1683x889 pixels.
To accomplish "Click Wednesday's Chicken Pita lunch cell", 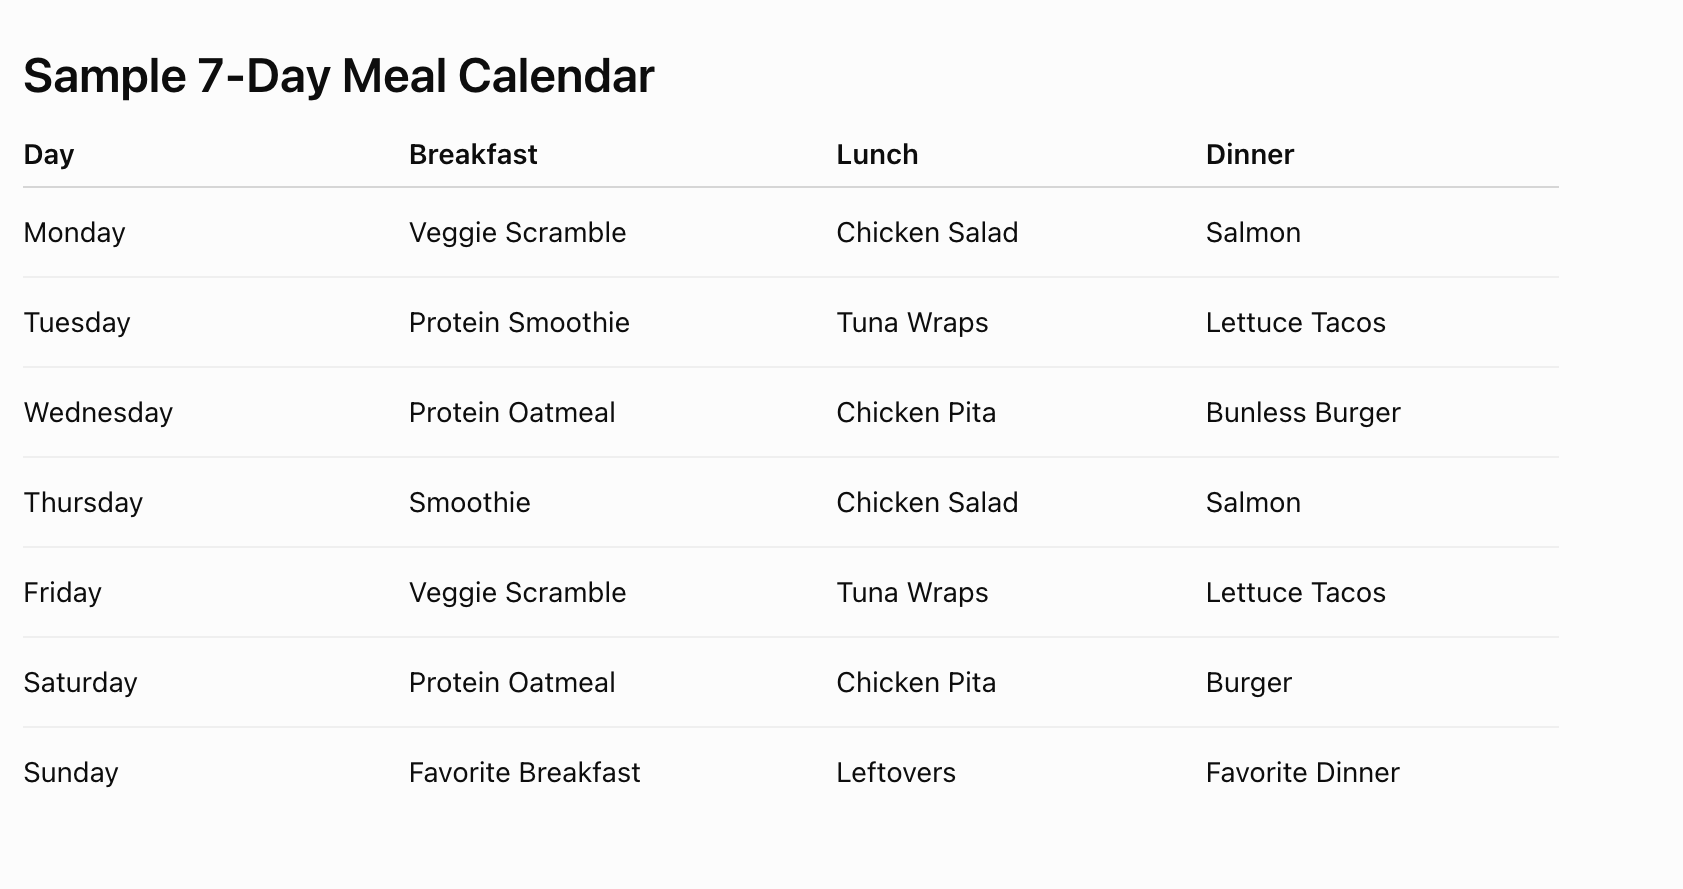I will [x=916, y=412].
